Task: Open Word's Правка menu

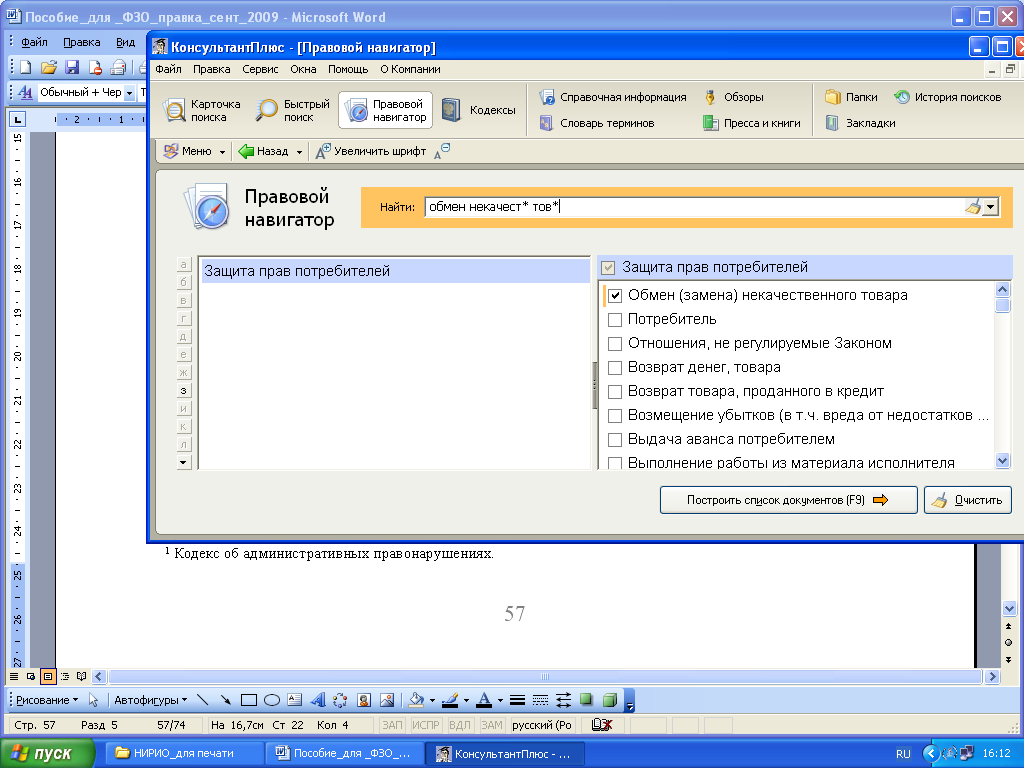Action: tap(82, 42)
